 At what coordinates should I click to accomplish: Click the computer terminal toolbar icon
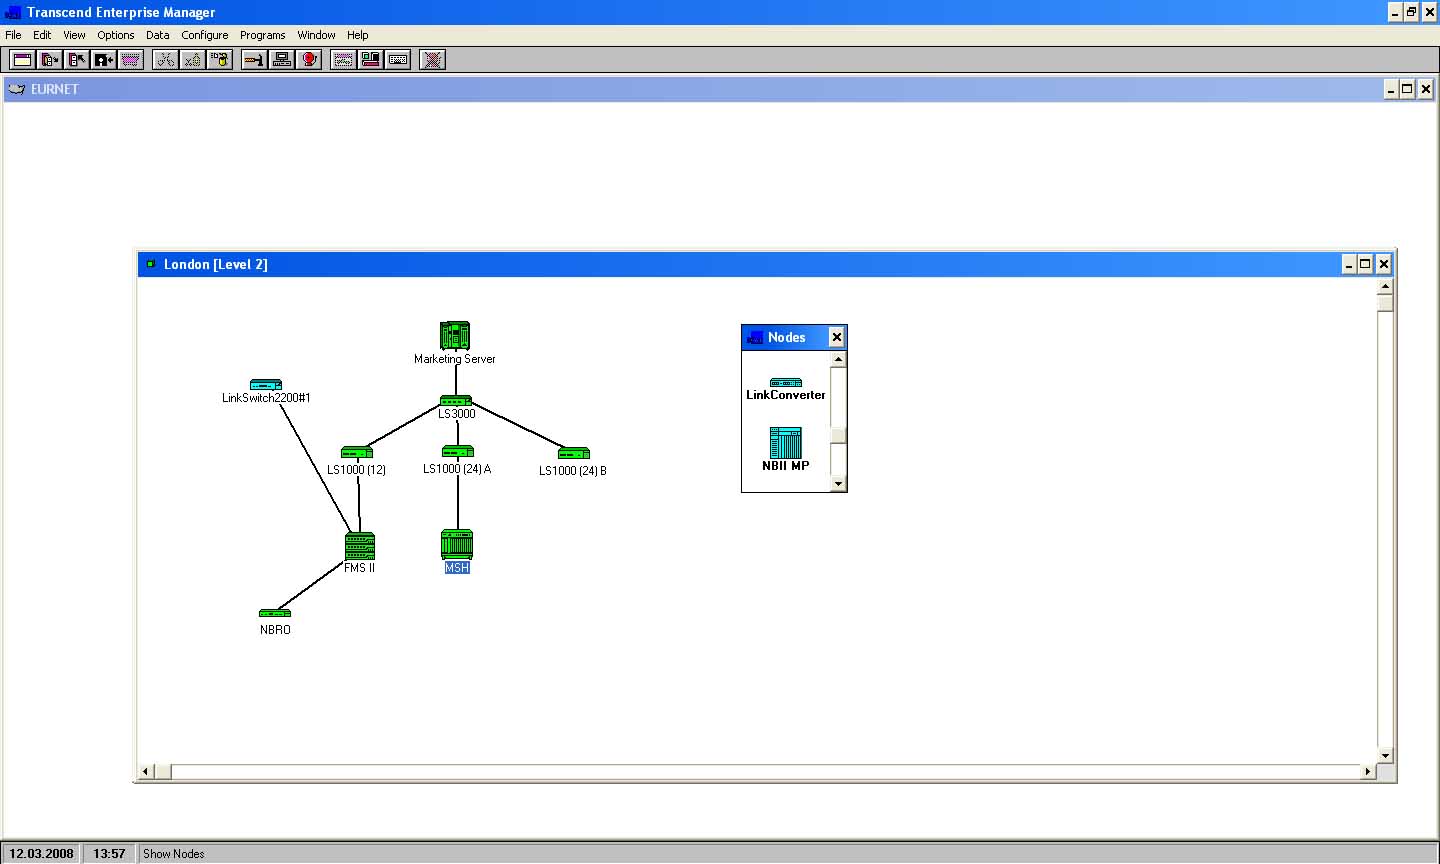coord(282,60)
